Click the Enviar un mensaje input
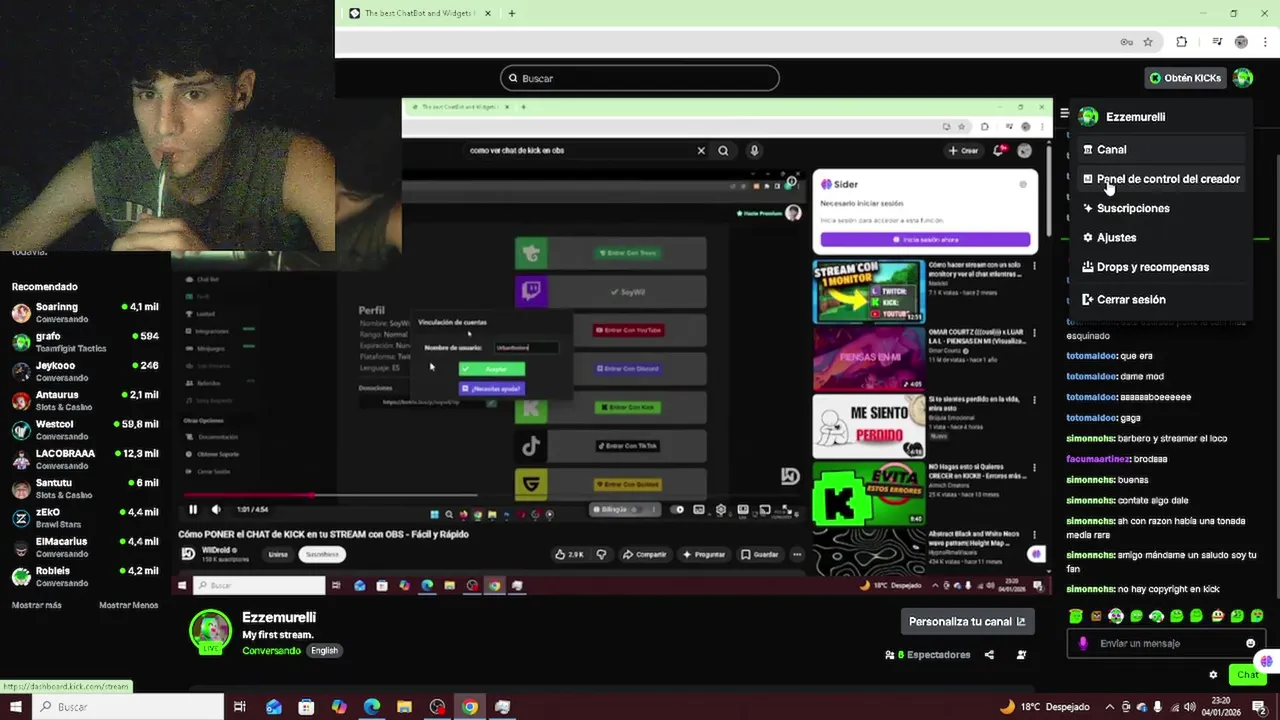This screenshot has height=720, width=1280. click(1165, 643)
